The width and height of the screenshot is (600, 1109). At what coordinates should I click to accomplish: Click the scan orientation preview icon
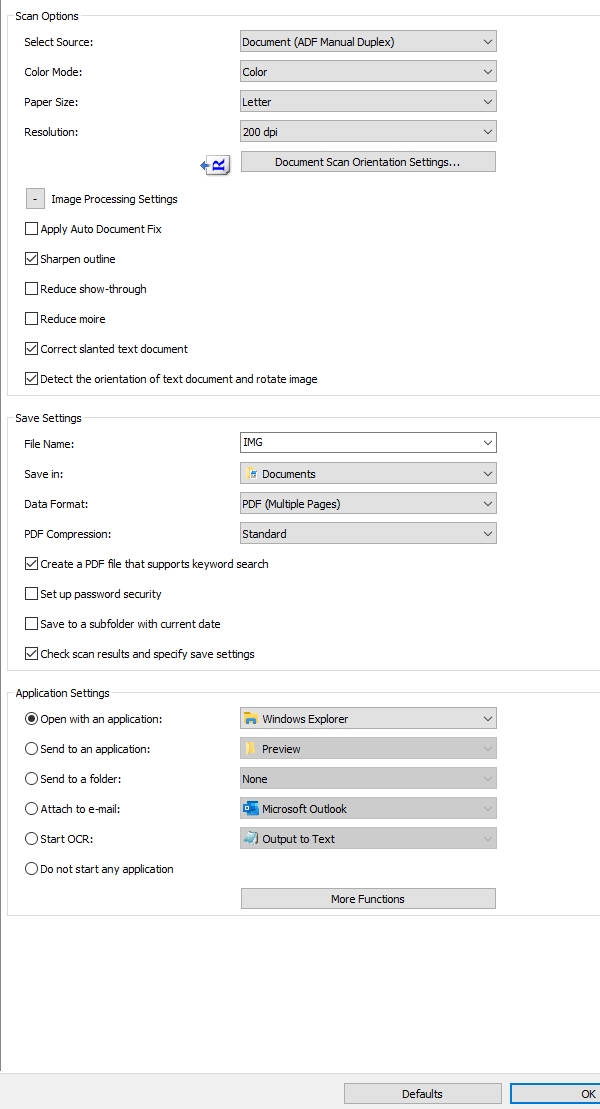tap(217, 164)
